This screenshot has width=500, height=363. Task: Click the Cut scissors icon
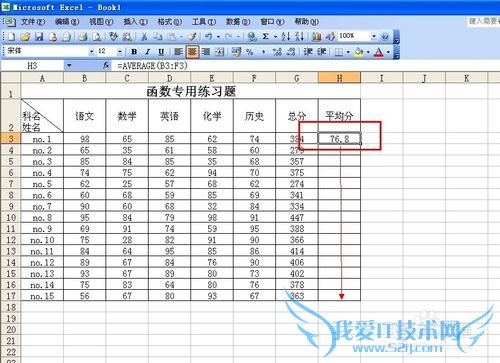[x=144, y=36]
